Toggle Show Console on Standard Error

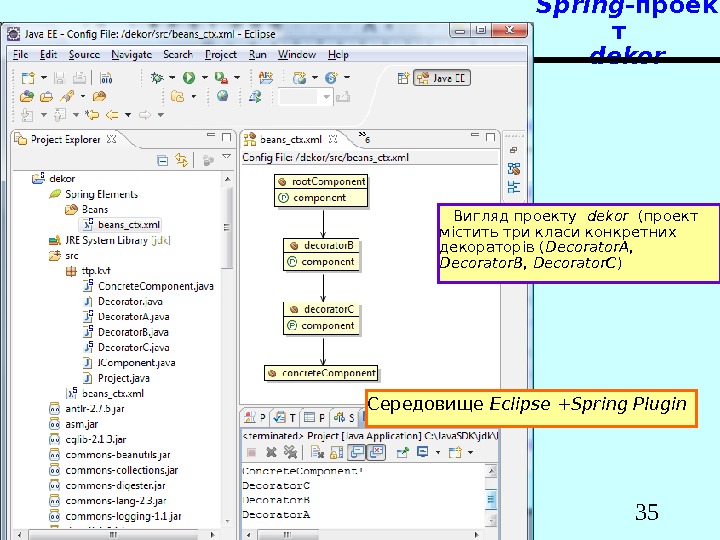click(x=377, y=452)
